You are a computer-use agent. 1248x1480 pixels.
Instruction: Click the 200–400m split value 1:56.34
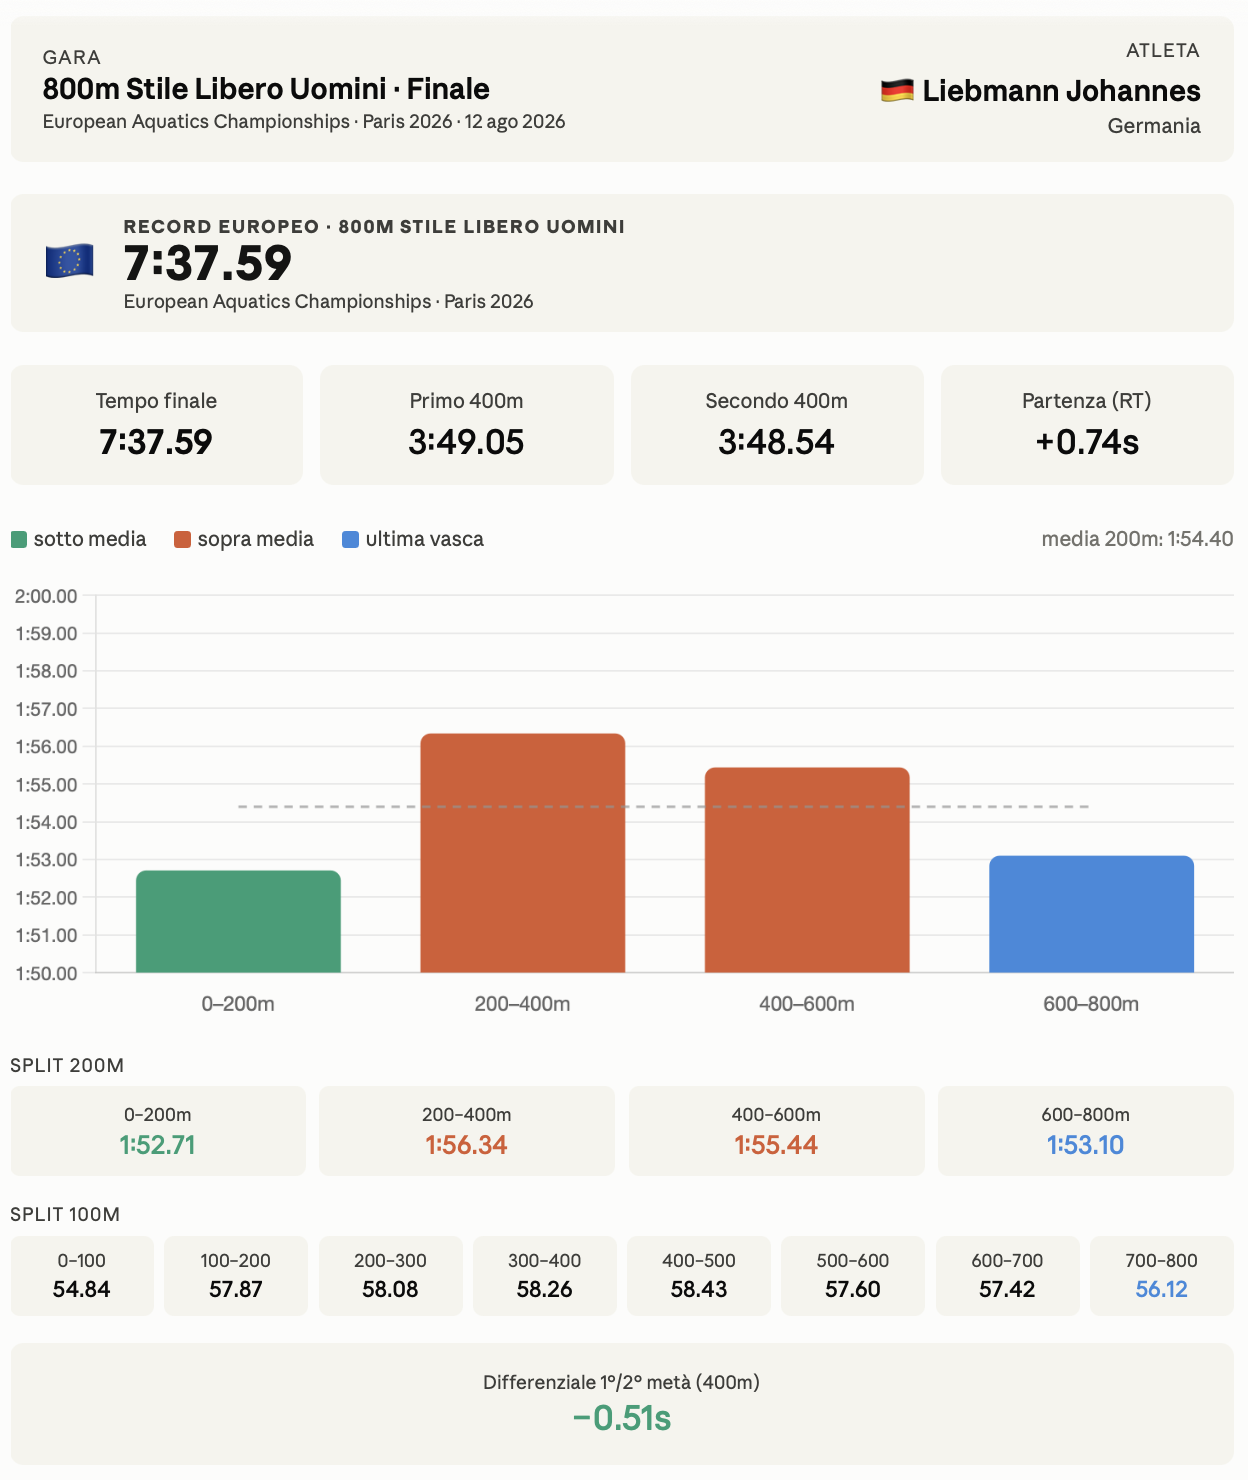click(x=467, y=1145)
